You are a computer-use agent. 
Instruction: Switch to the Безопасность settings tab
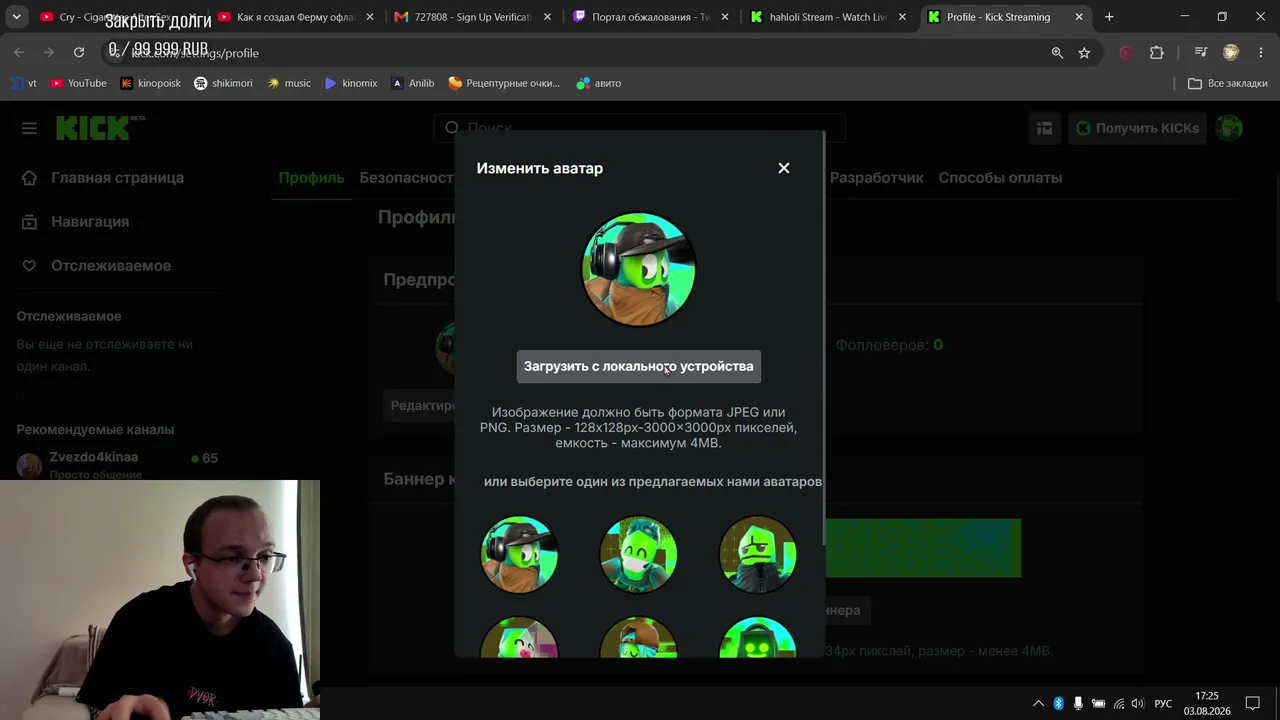[407, 178]
